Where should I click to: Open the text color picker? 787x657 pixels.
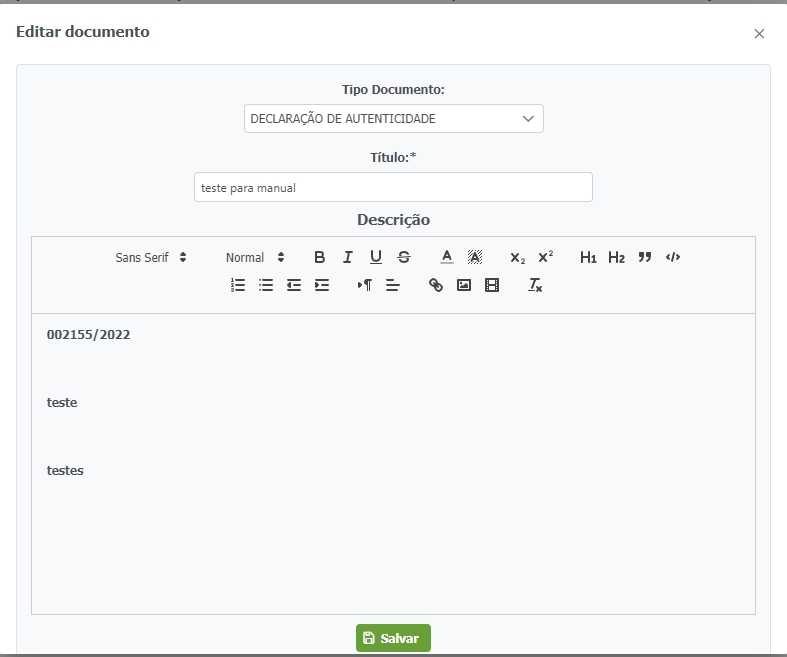pos(447,257)
